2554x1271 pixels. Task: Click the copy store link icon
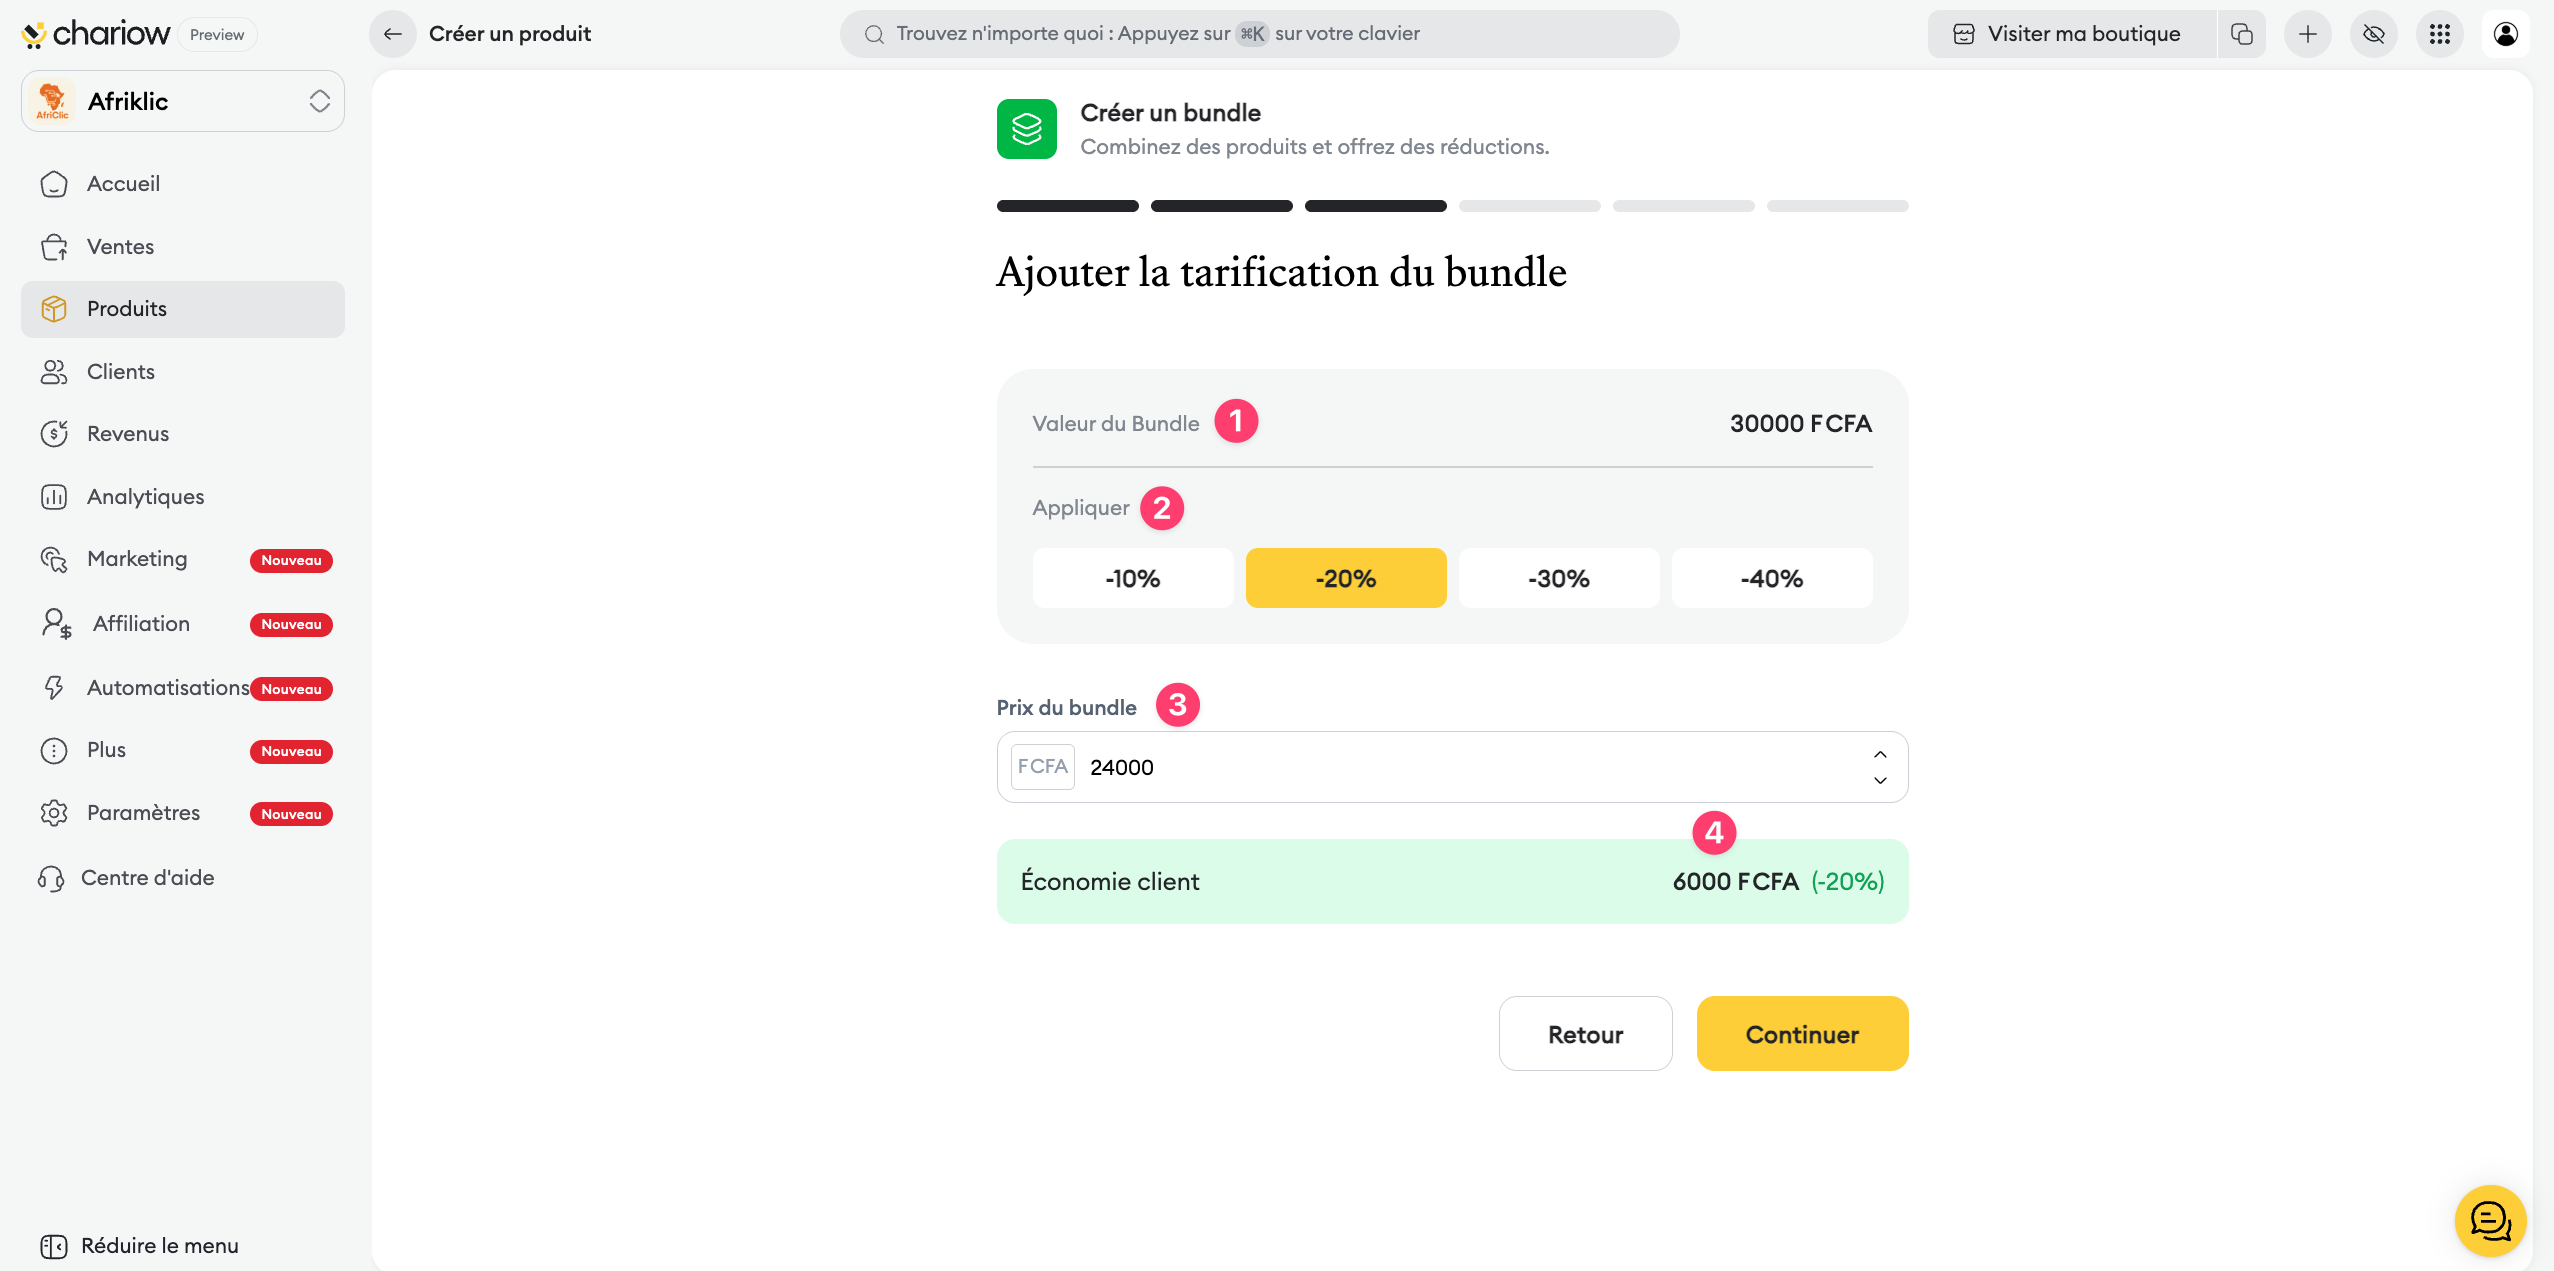(x=2242, y=34)
